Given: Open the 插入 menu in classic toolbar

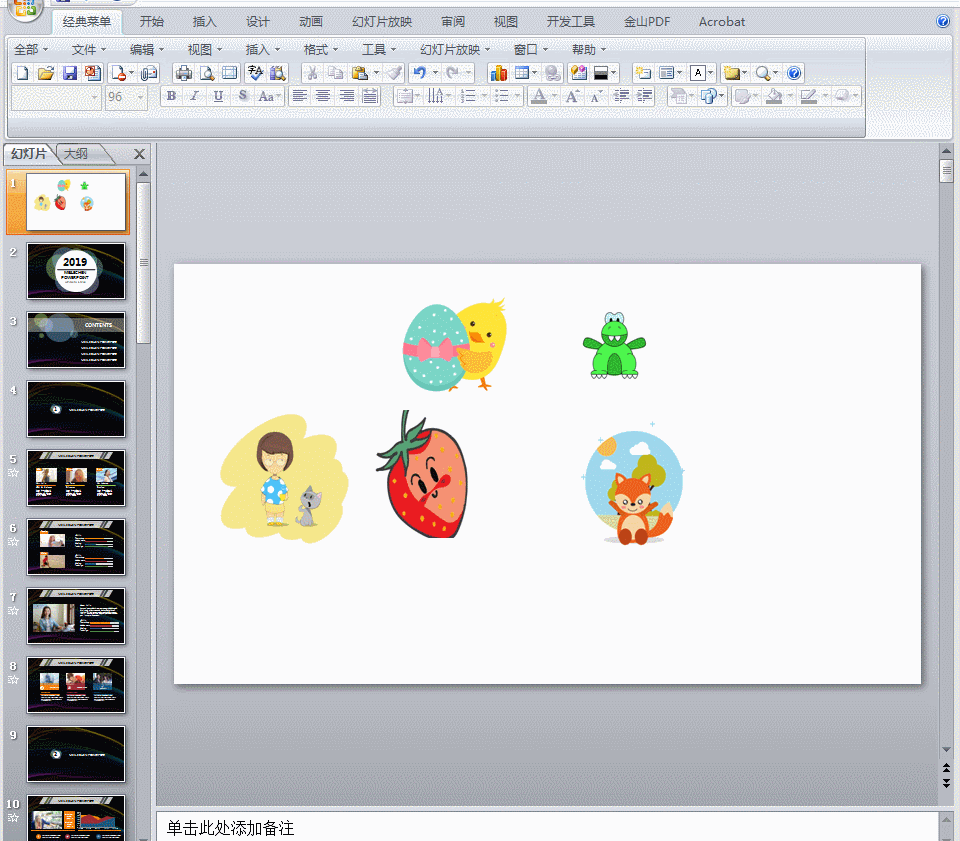Looking at the screenshot, I should (258, 48).
